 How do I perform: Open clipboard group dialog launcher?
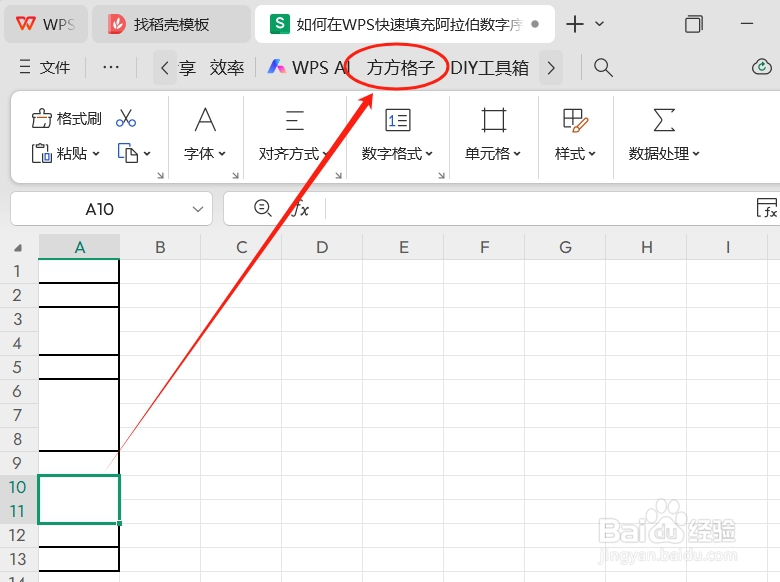tap(161, 175)
